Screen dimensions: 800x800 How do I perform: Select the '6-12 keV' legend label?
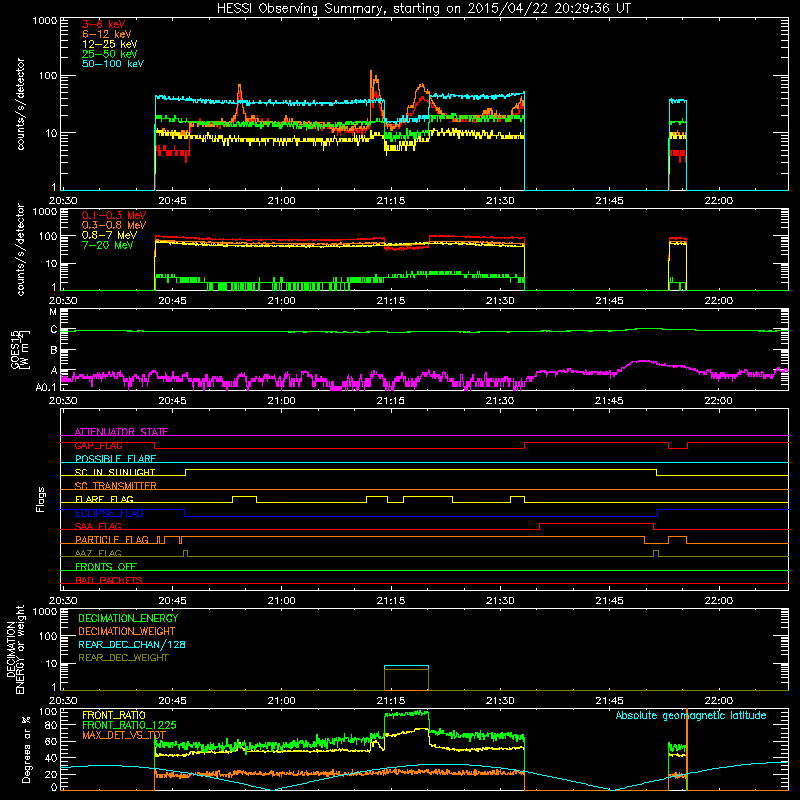(x=107, y=34)
